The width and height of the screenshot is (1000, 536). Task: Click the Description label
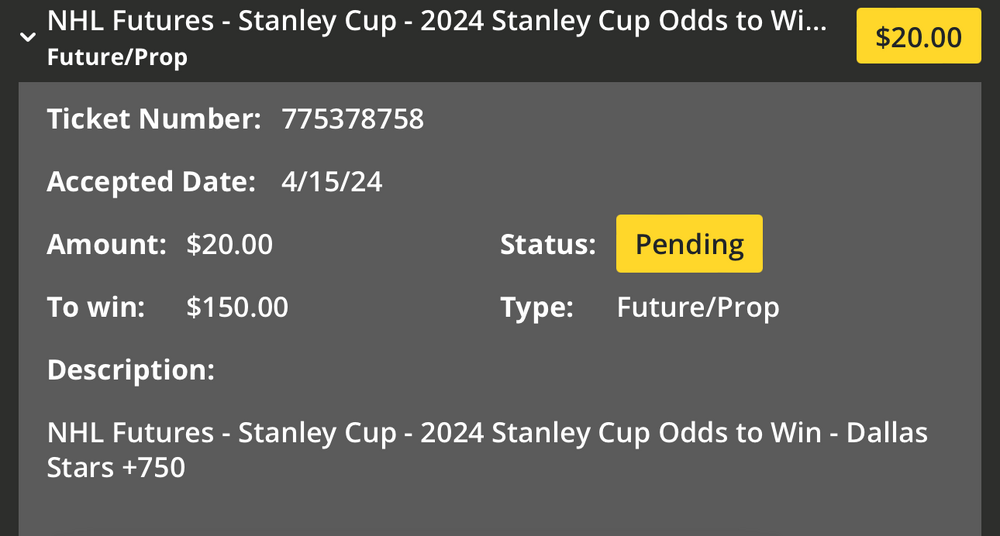(x=131, y=370)
